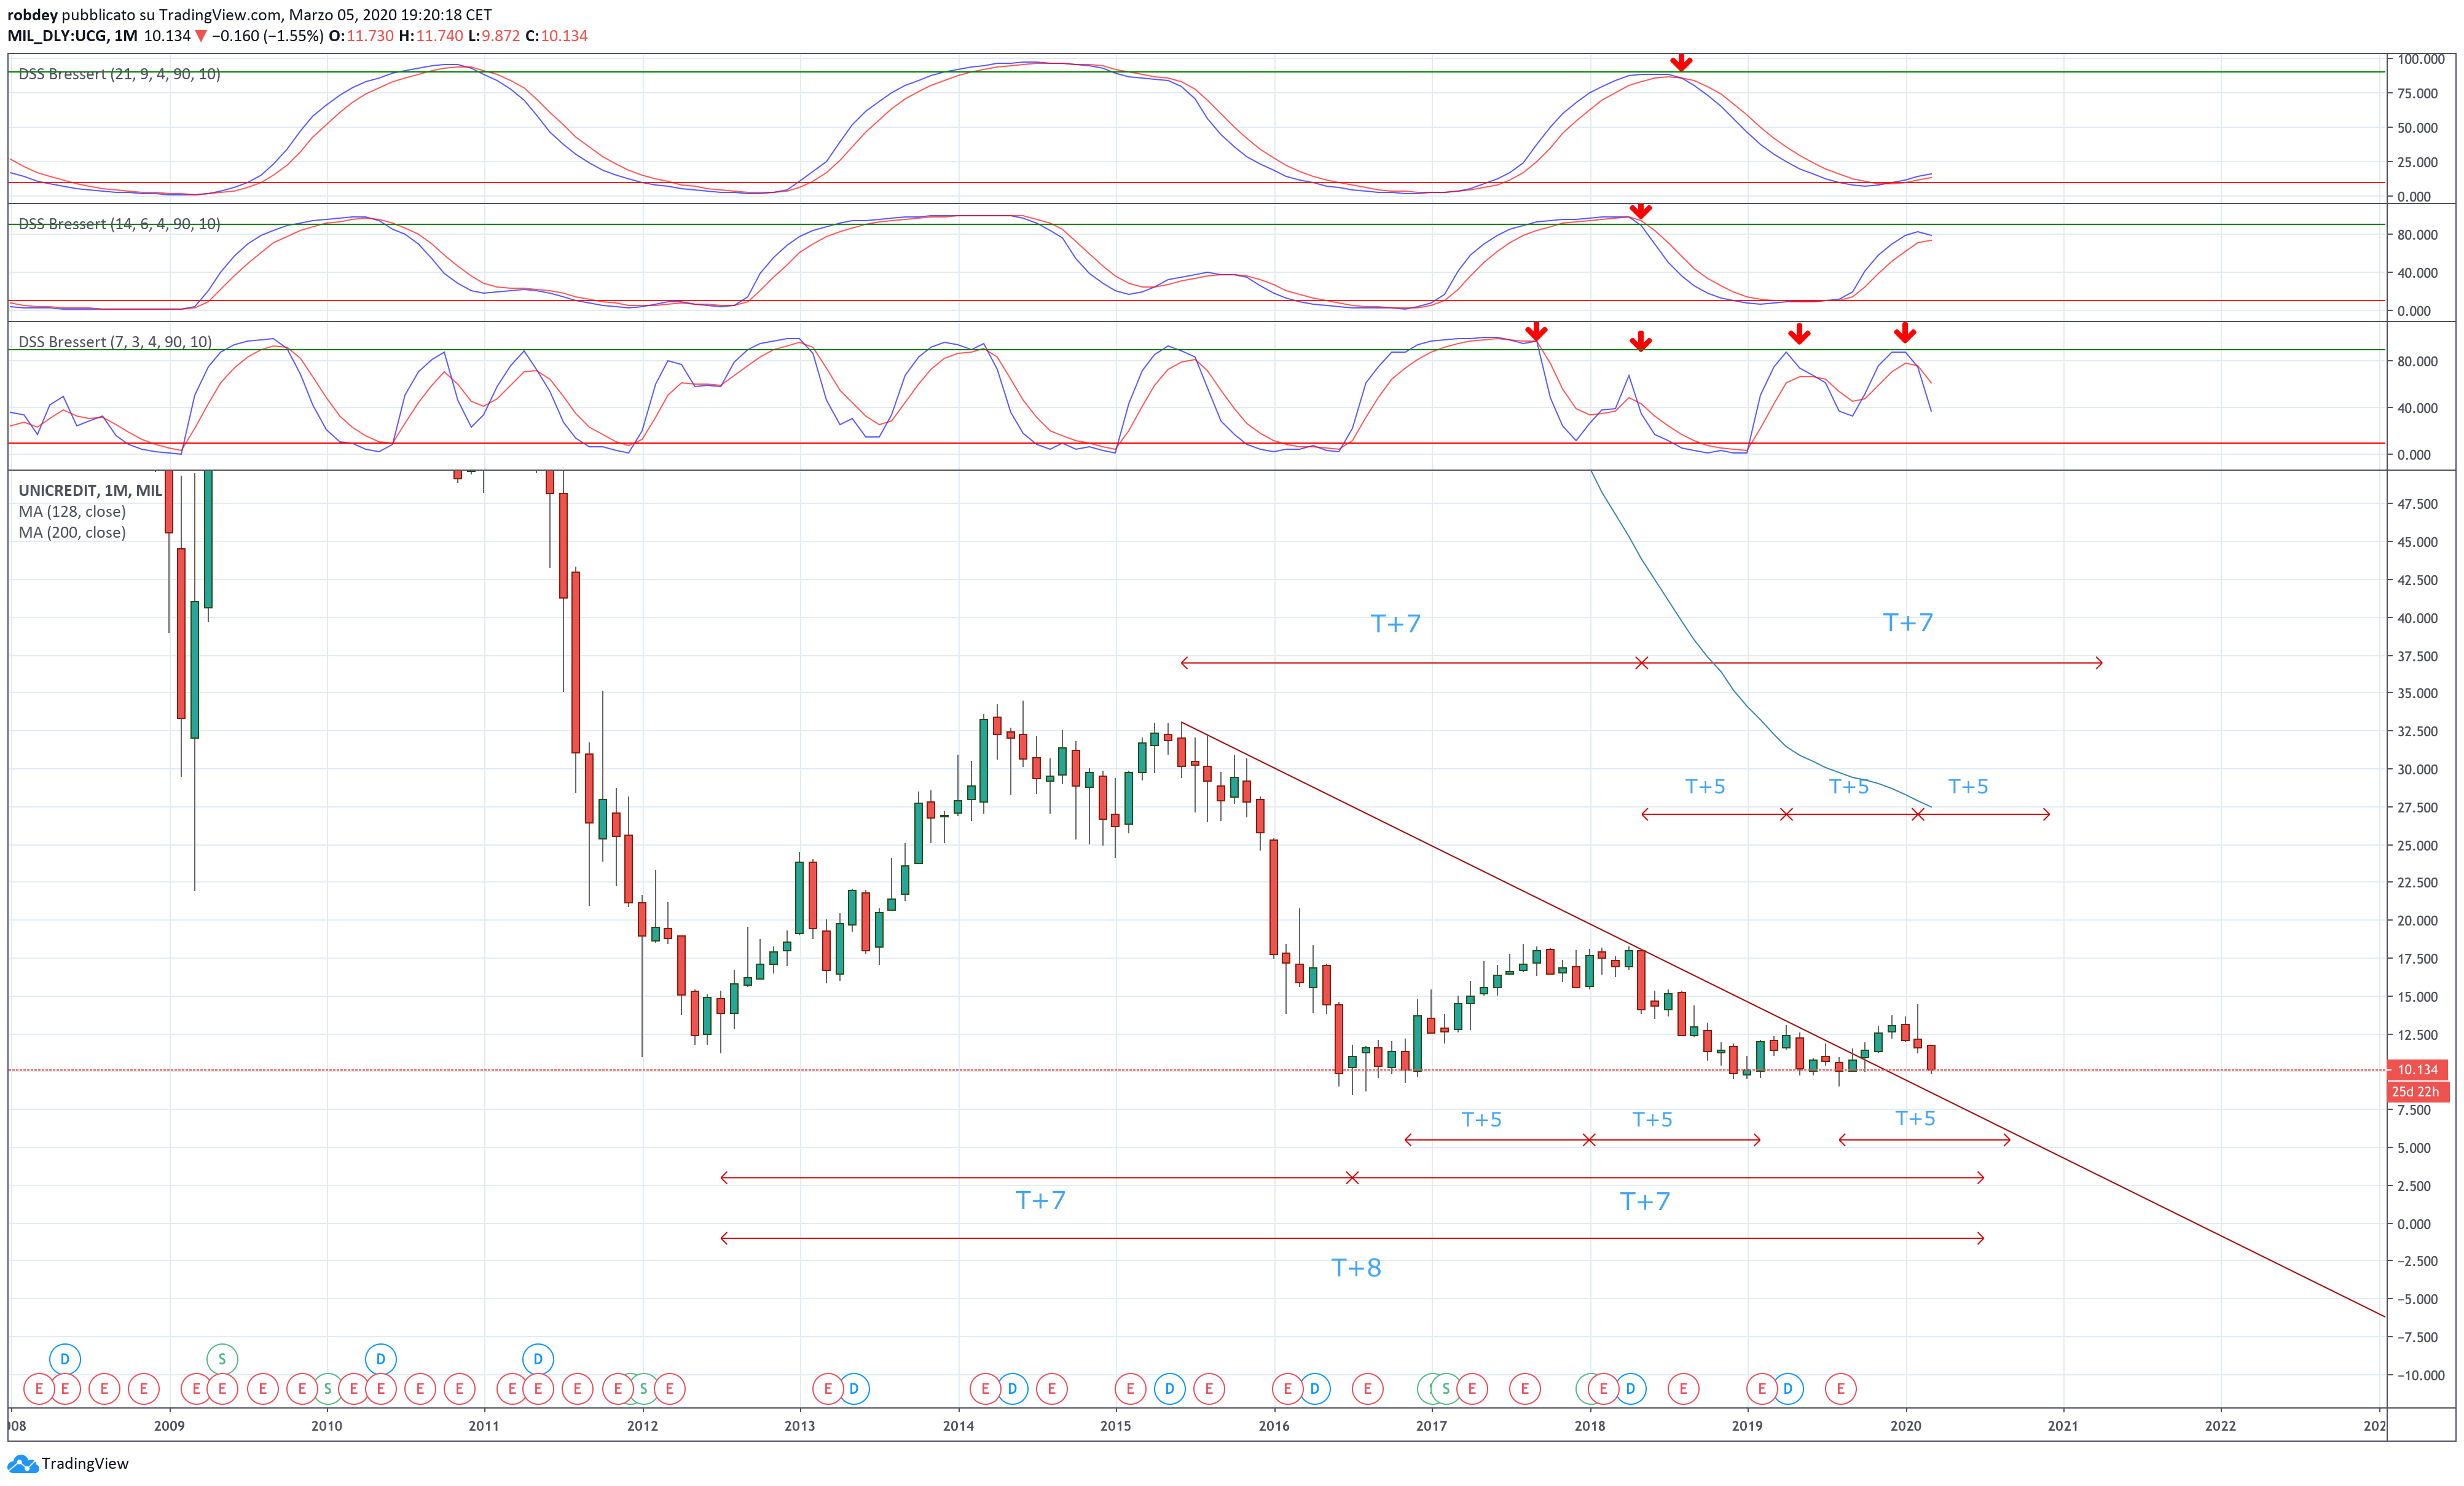Open the earnings marker E just after 2012
2464x1486 pixels.
click(x=670, y=1388)
